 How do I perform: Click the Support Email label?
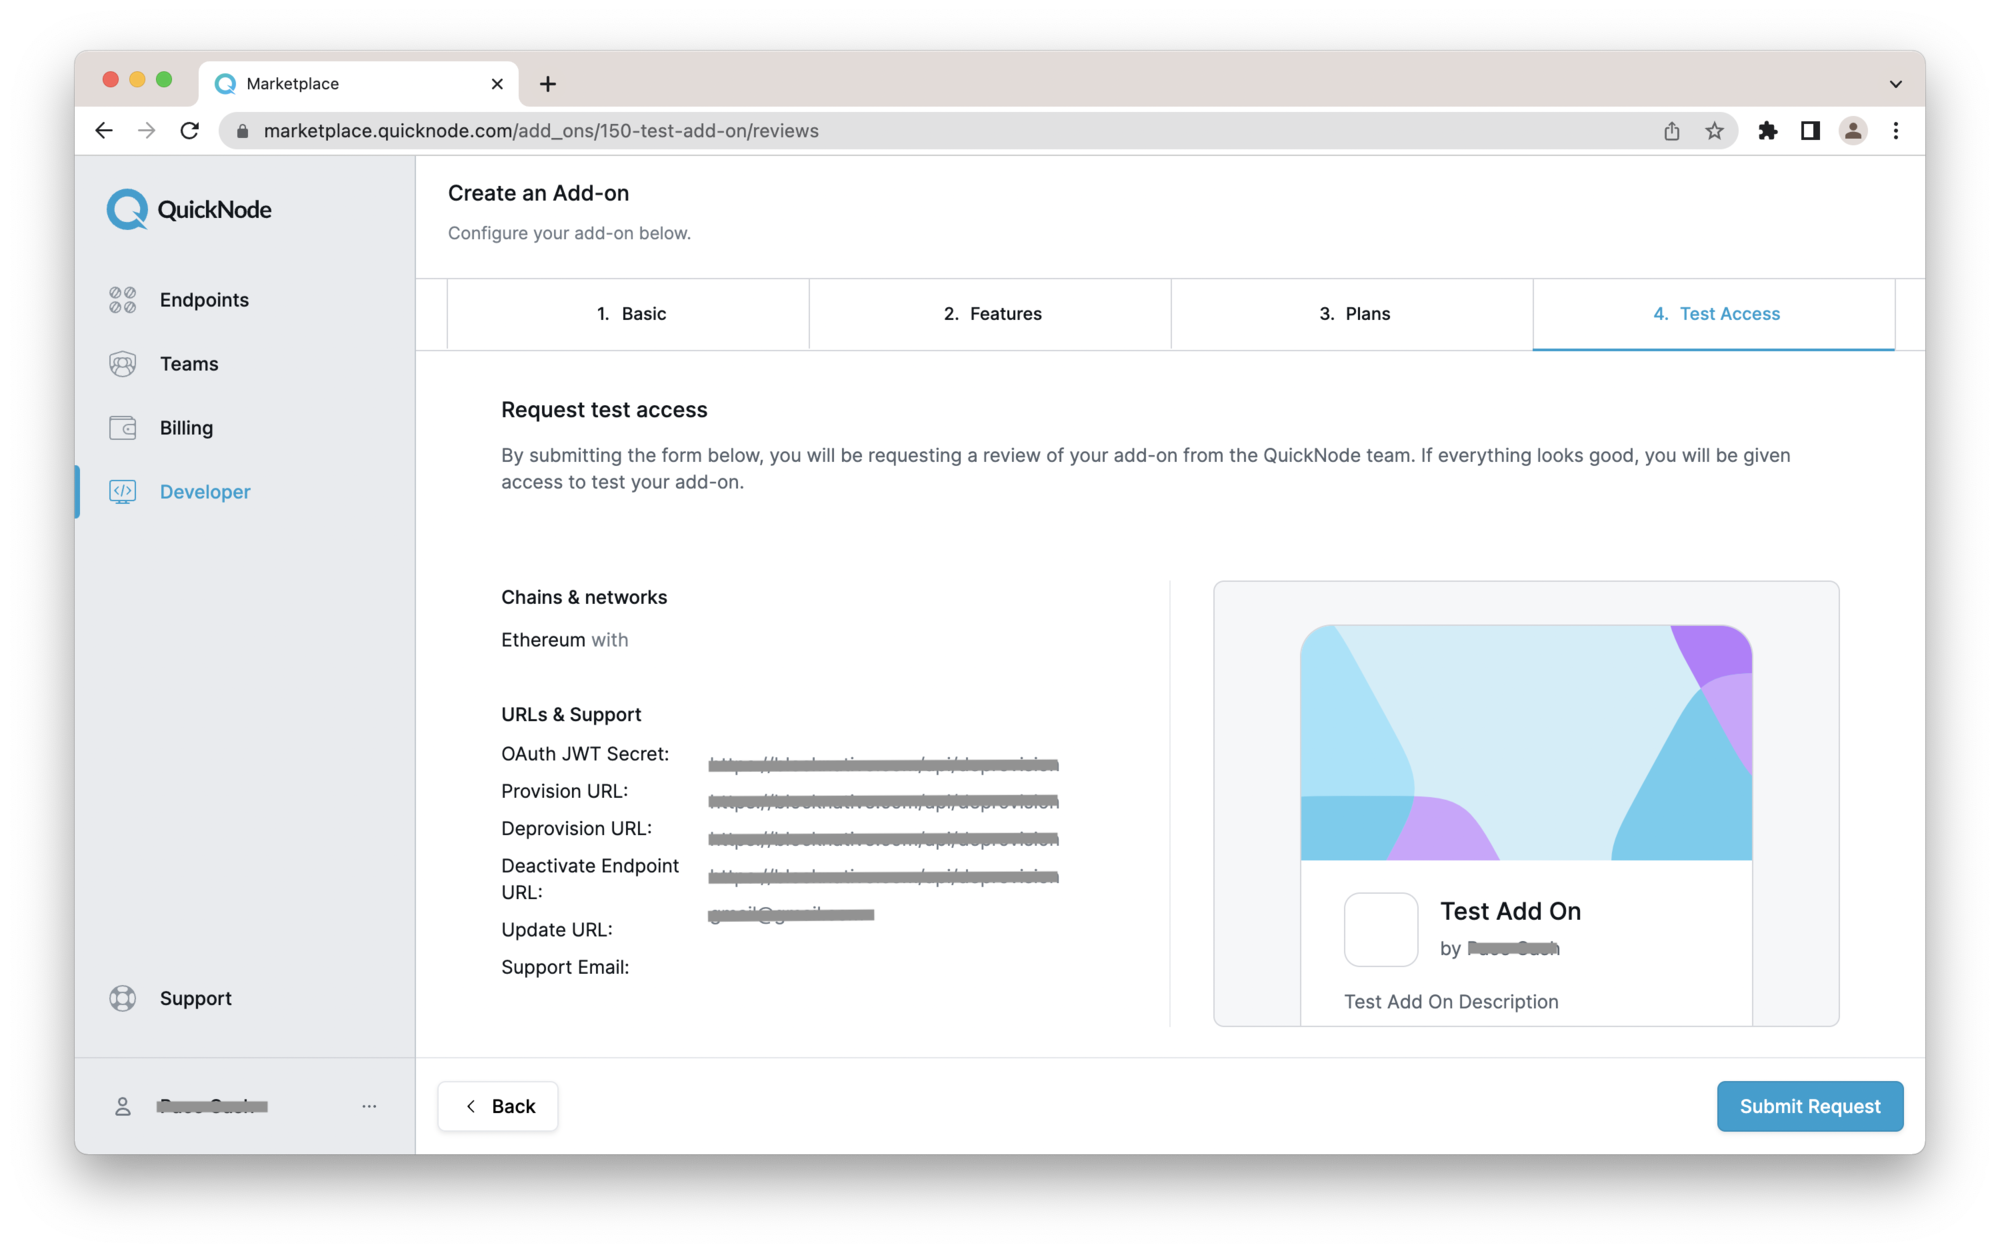pyautogui.click(x=565, y=967)
